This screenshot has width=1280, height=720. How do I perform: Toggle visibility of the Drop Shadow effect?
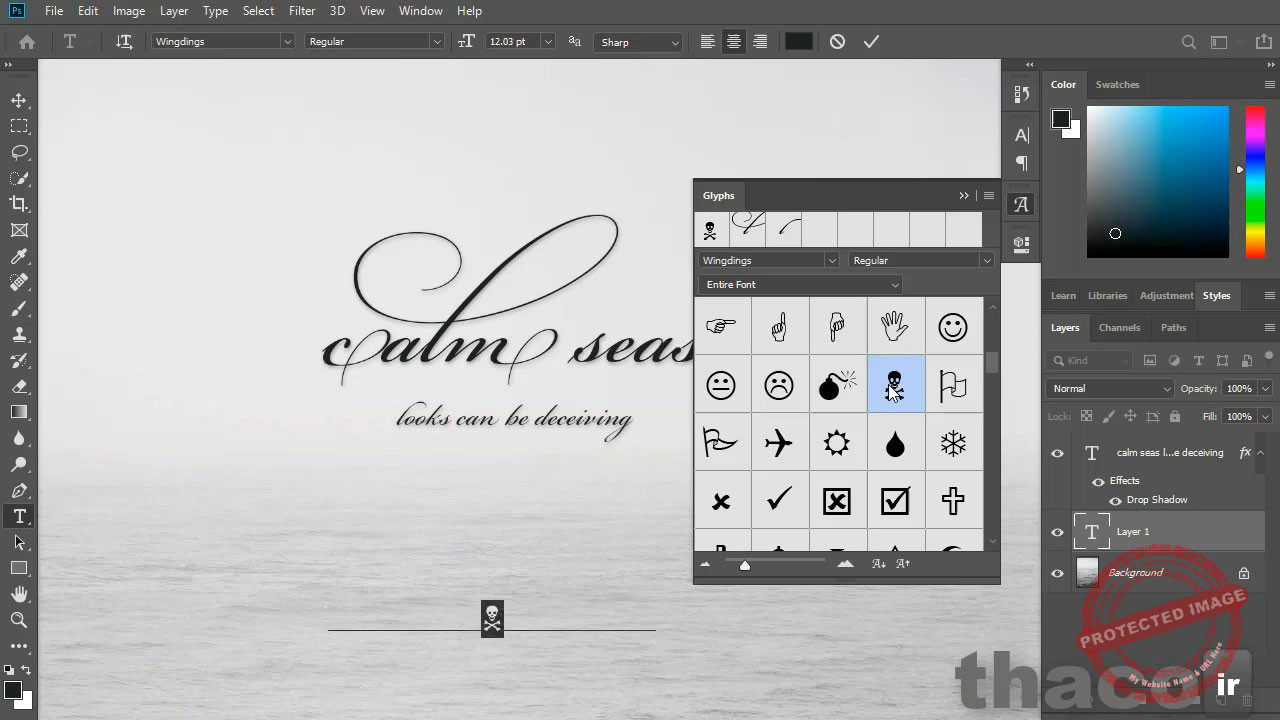pyautogui.click(x=1115, y=500)
